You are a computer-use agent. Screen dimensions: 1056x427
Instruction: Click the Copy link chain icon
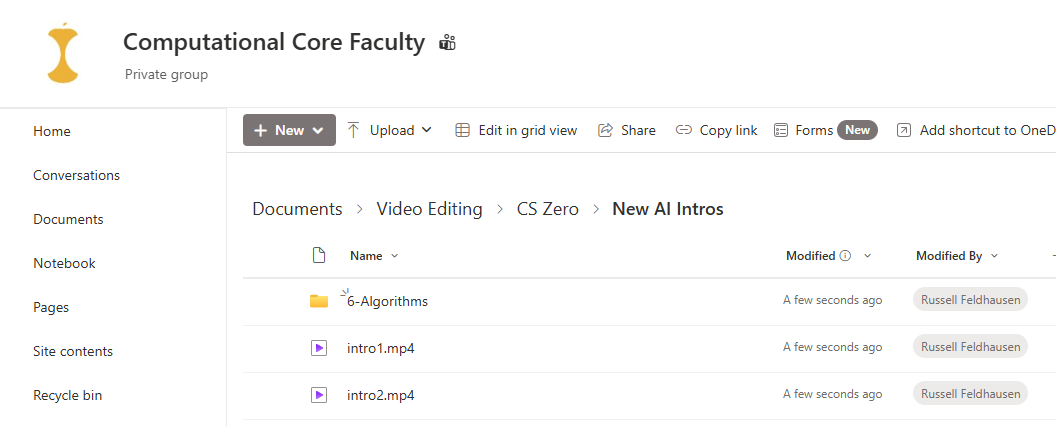(684, 130)
